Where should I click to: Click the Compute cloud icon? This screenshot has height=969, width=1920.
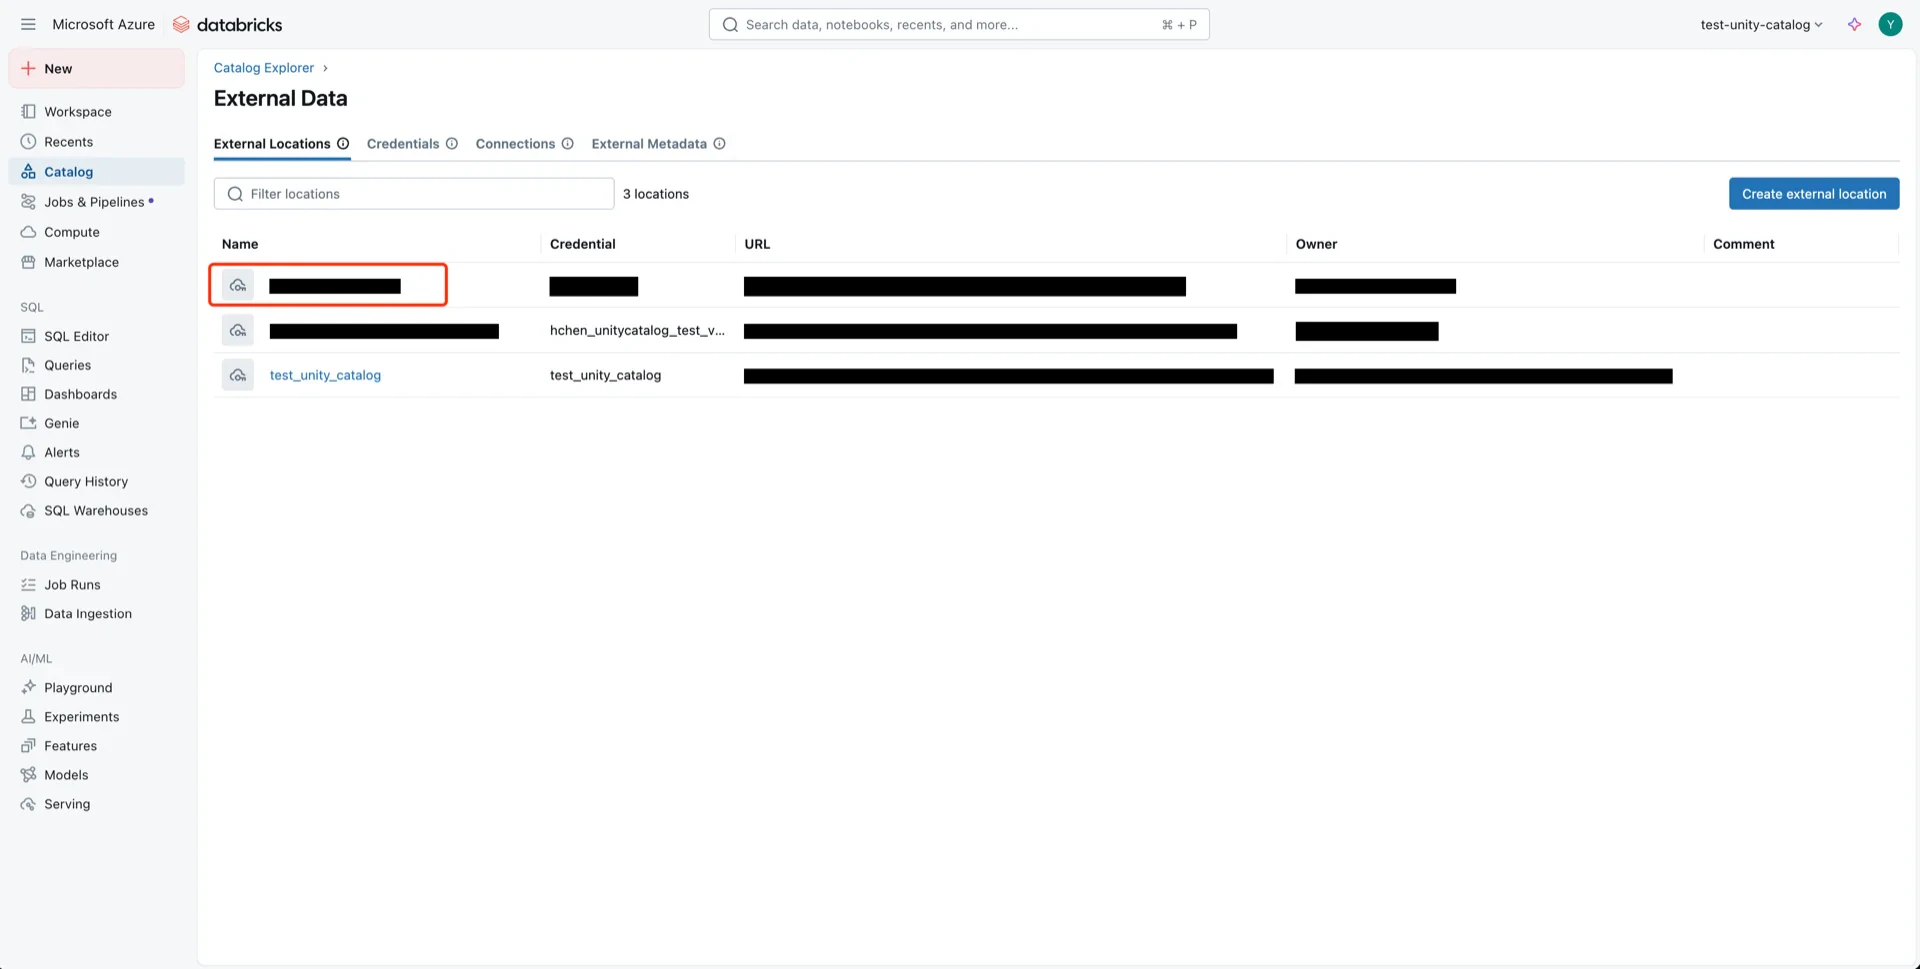[28, 231]
